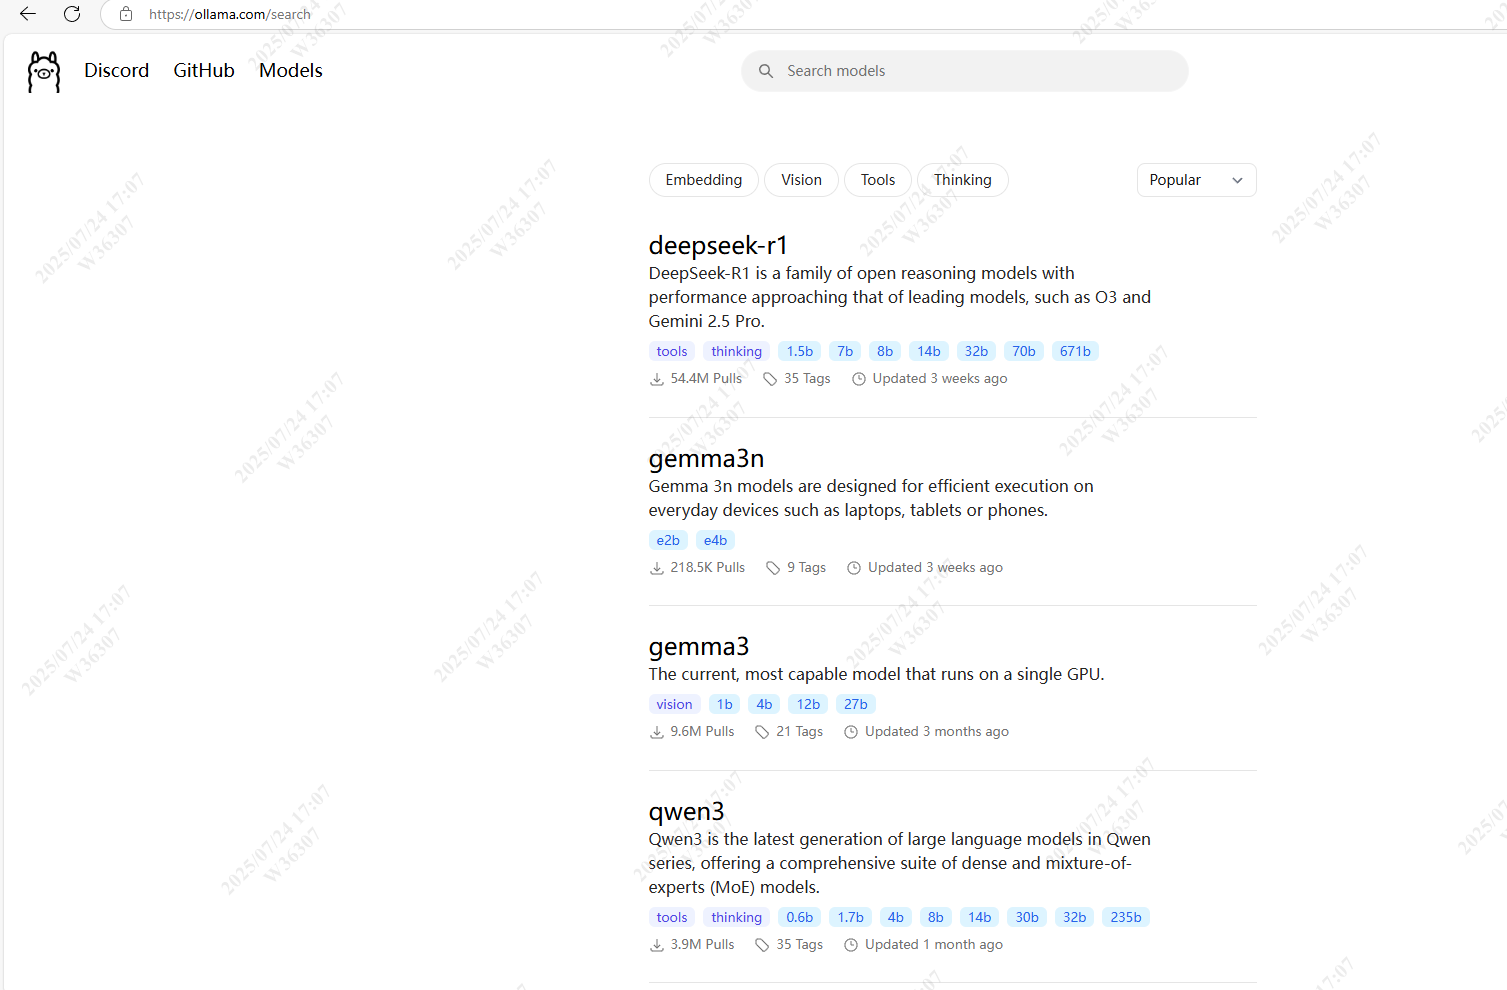
Task: Click the browser back arrow
Action: [x=28, y=14]
